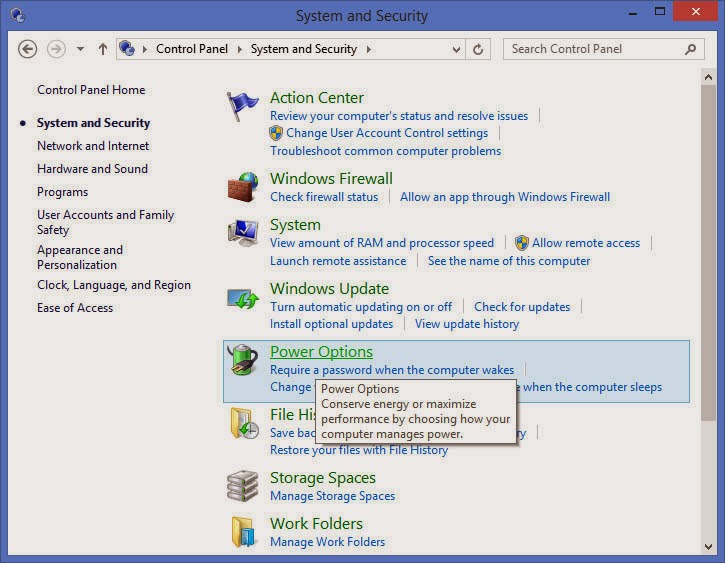Refresh the Control Panel view

(x=478, y=49)
